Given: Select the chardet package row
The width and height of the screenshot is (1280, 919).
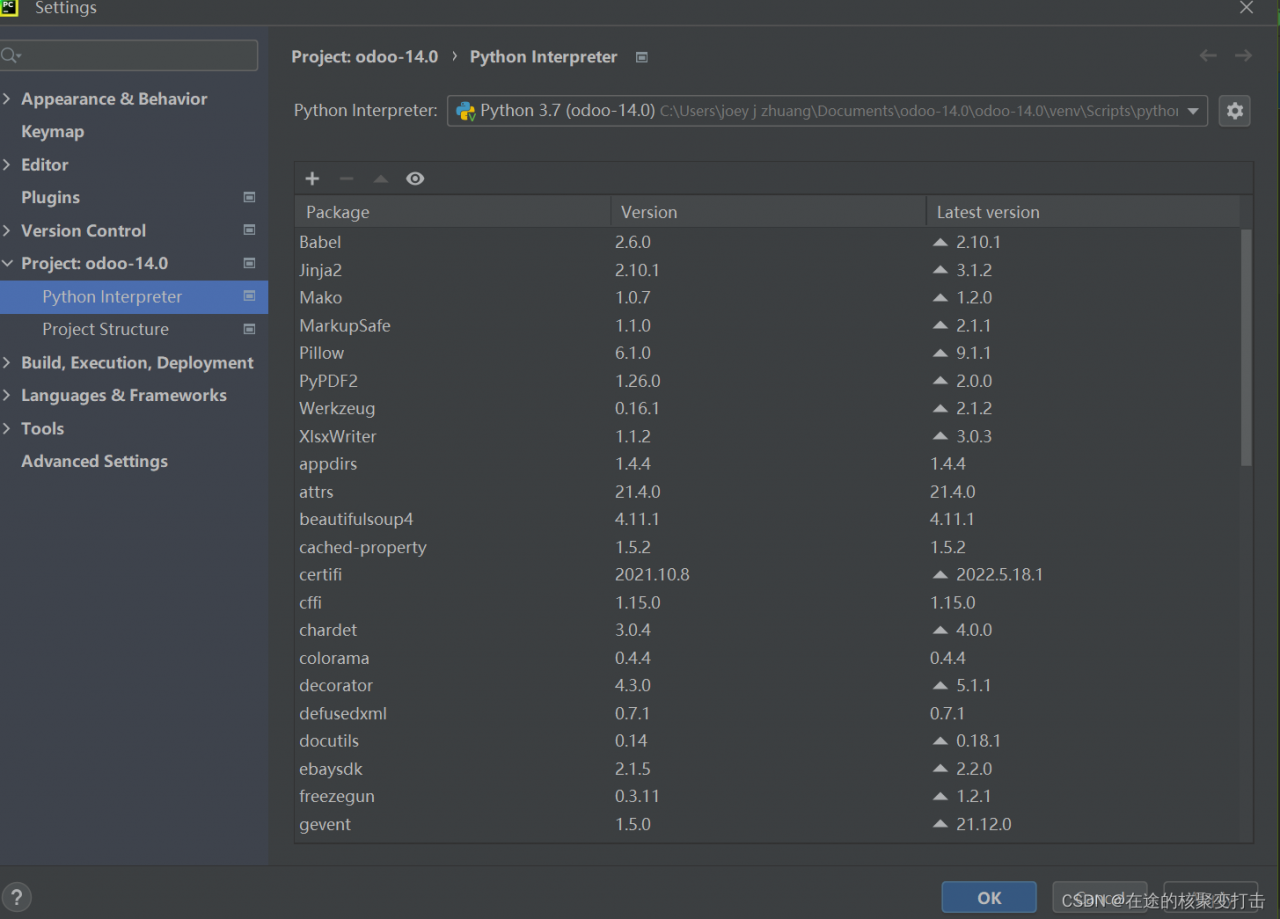Looking at the screenshot, I should [768, 630].
